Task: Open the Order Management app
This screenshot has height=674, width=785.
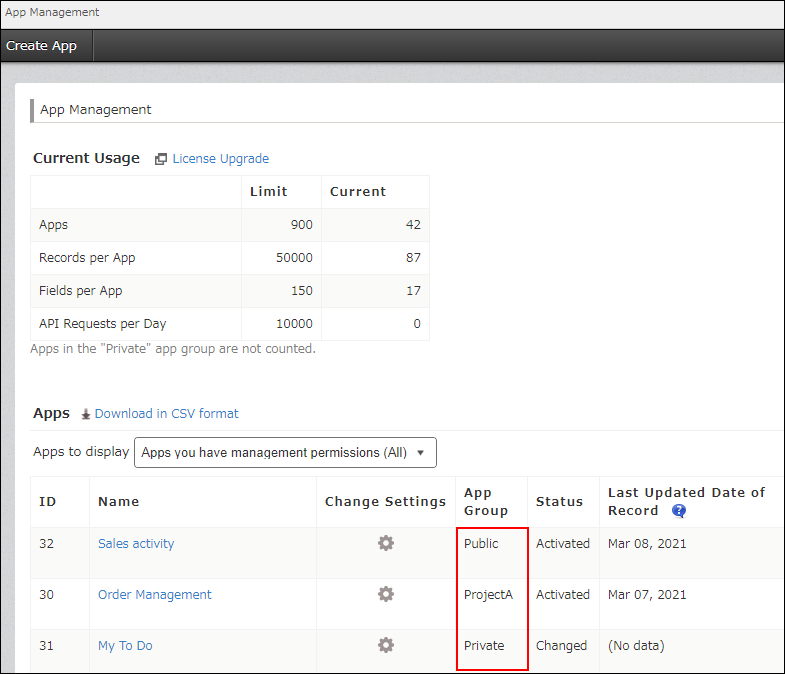Action: [154, 595]
